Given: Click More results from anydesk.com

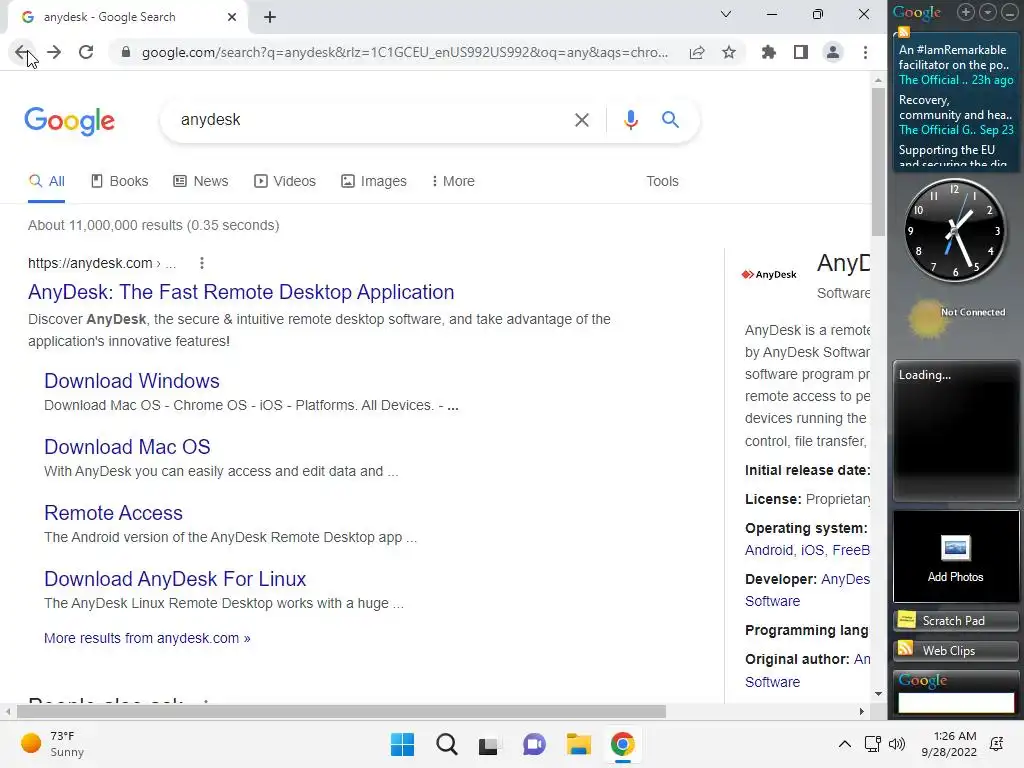Looking at the screenshot, I should pos(147,638).
